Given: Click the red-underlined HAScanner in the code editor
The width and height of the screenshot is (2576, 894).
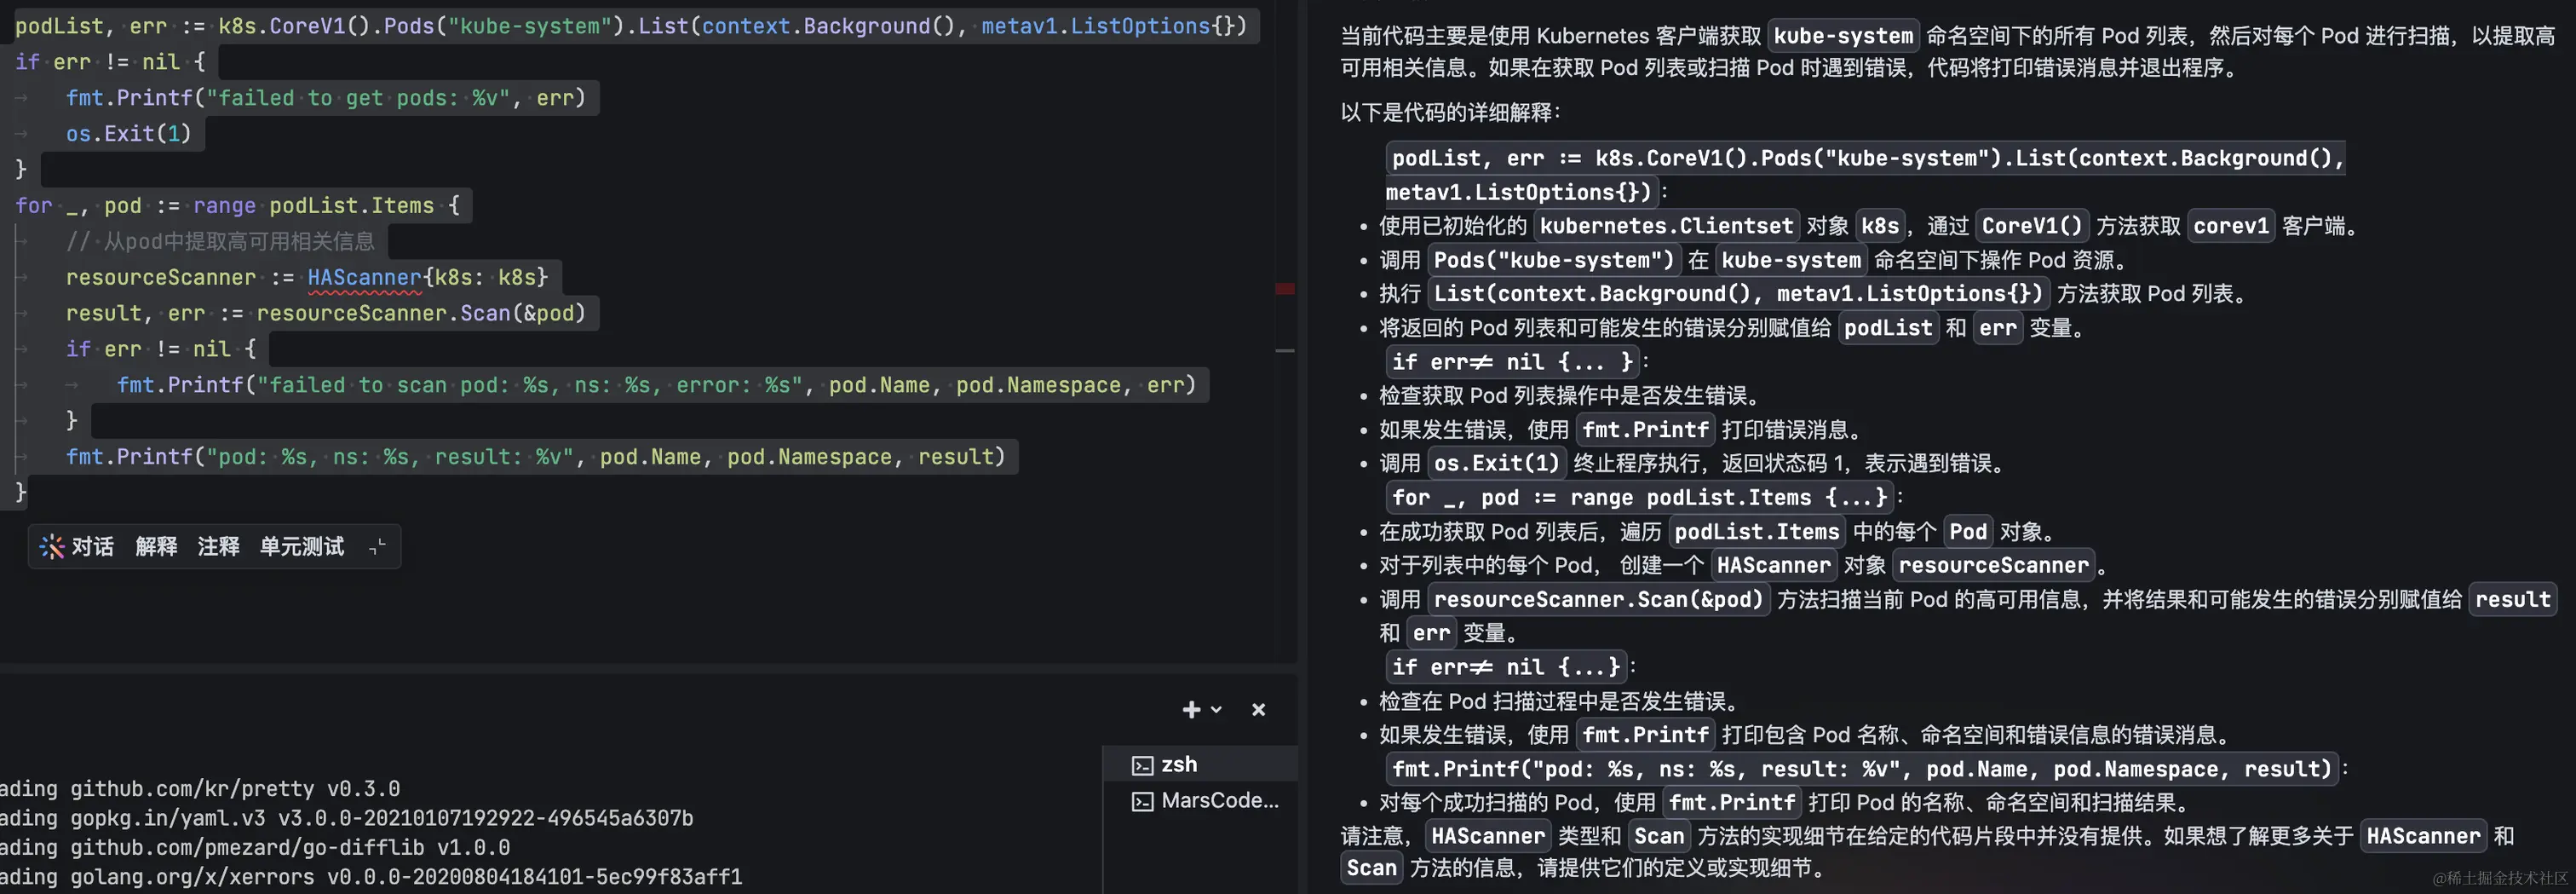Looking at the screenshot, I should coord(364,278).
